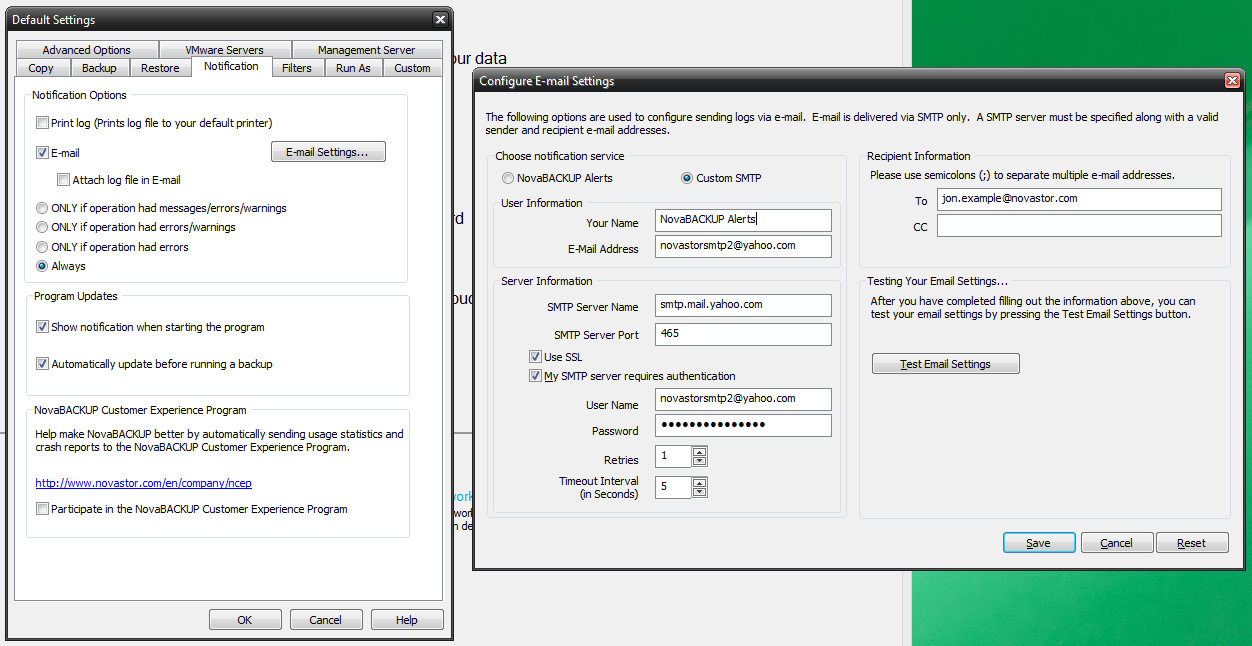Click the Your Name input field
1252x646 pixels.
743,220
